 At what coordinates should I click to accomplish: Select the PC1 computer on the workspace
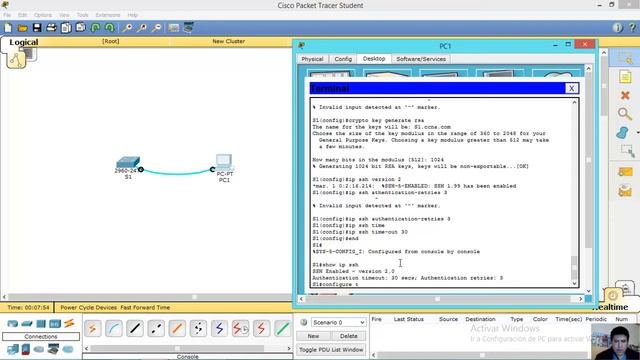[x=224, y=162]
